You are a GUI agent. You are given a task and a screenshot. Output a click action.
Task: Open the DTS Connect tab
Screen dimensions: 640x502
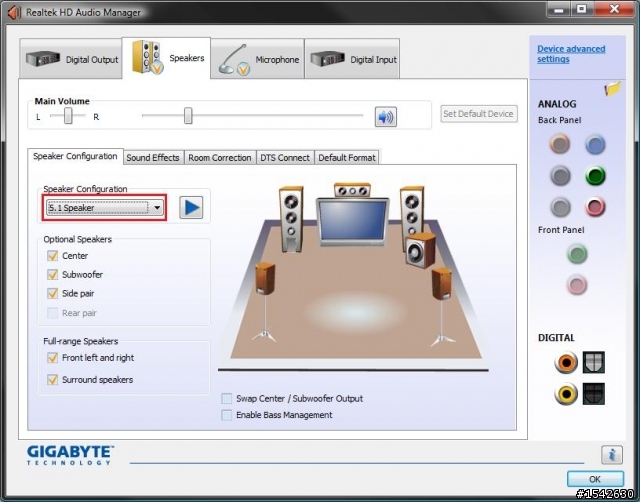pos(285,158)
